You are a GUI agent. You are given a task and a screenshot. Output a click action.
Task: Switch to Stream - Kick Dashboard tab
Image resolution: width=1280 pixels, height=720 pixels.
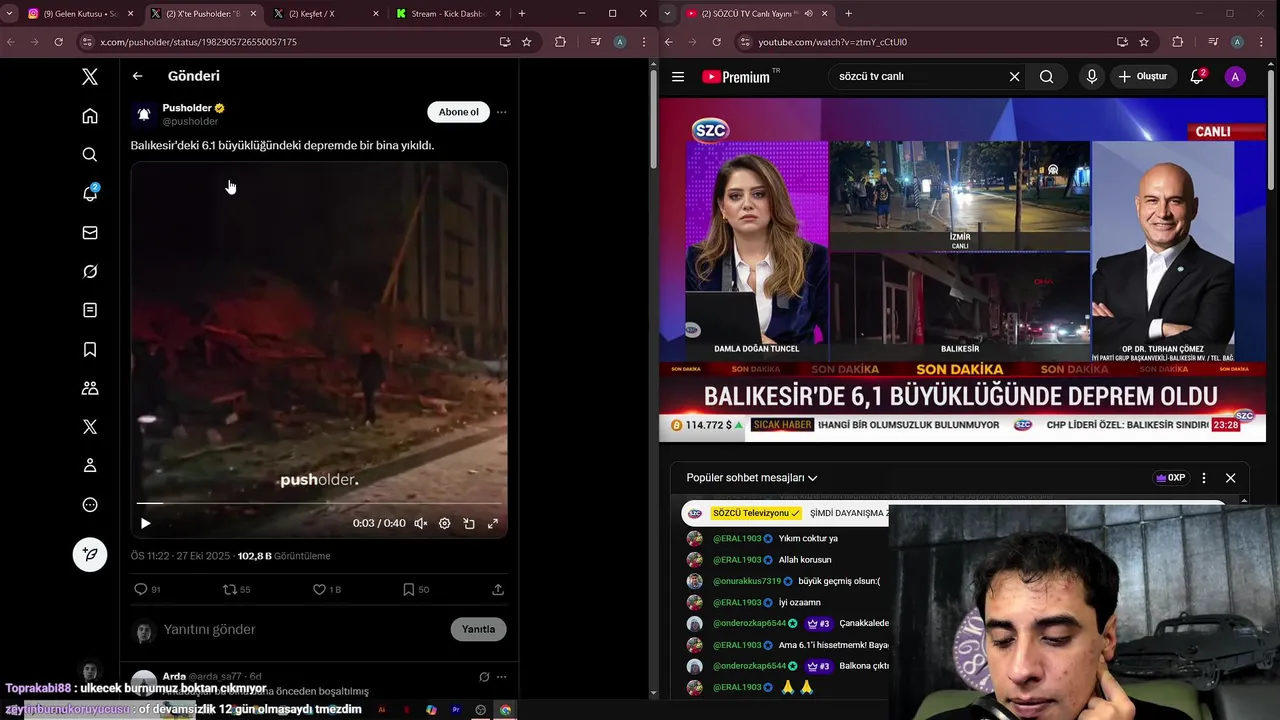[x=448, y=14]
